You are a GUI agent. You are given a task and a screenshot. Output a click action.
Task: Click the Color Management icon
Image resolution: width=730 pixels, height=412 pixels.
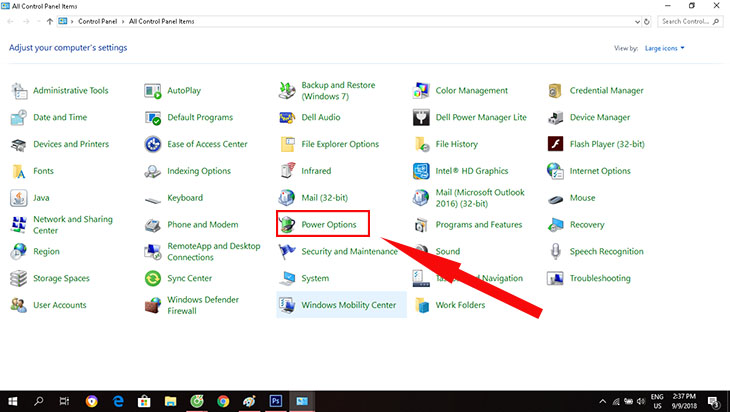click(x=421, y=91)
